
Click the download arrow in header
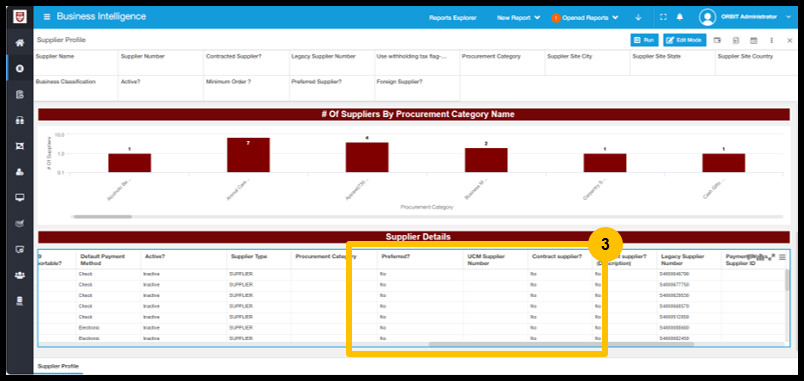click(x=638, y=17)
